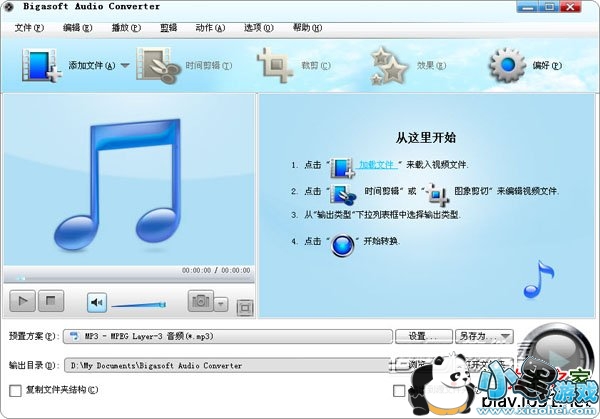600x419 pixels.
Task: Click the 效果(E) toolbar label
Action: tap(431, 65)
